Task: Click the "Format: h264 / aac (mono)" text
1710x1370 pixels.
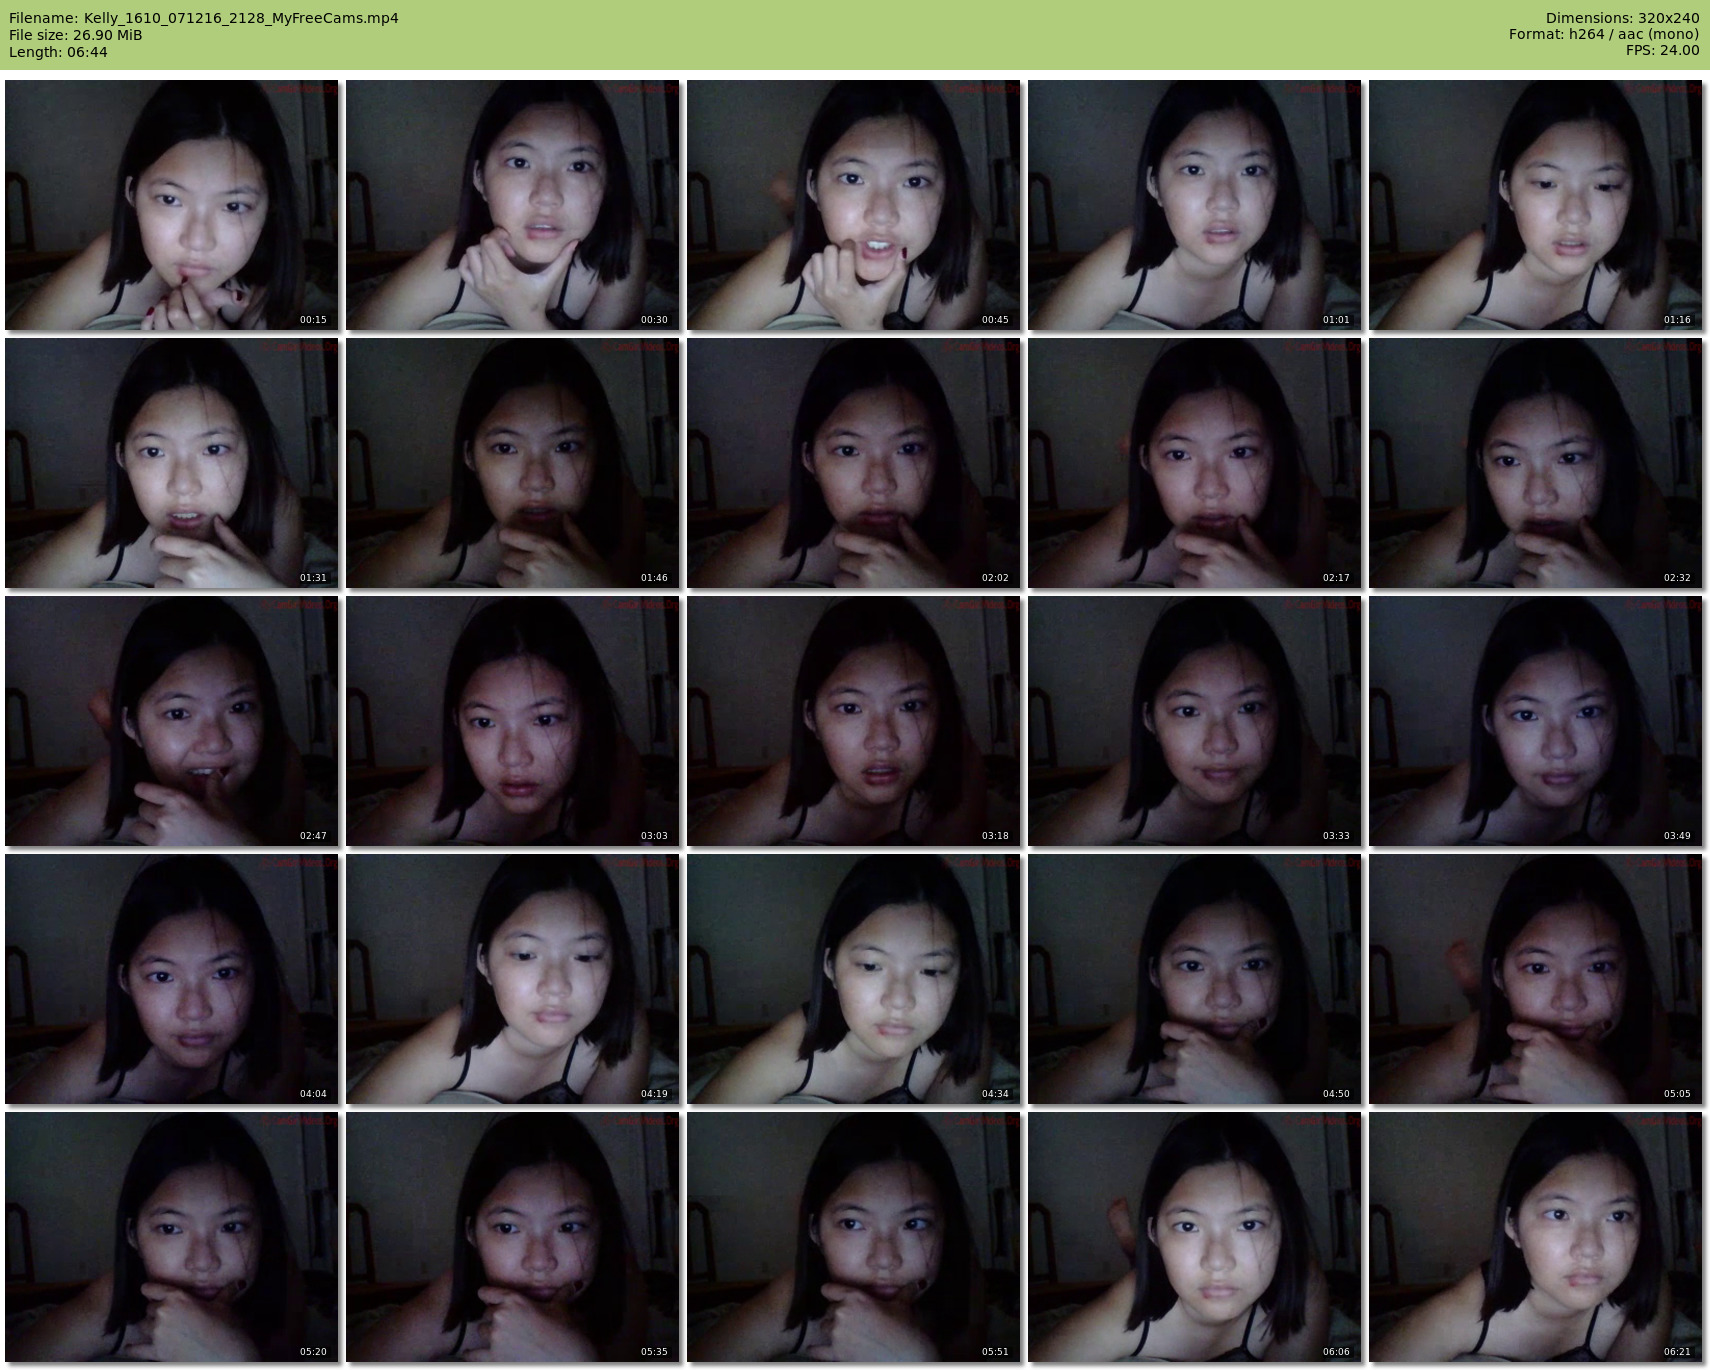Action: click(1604, 34)
